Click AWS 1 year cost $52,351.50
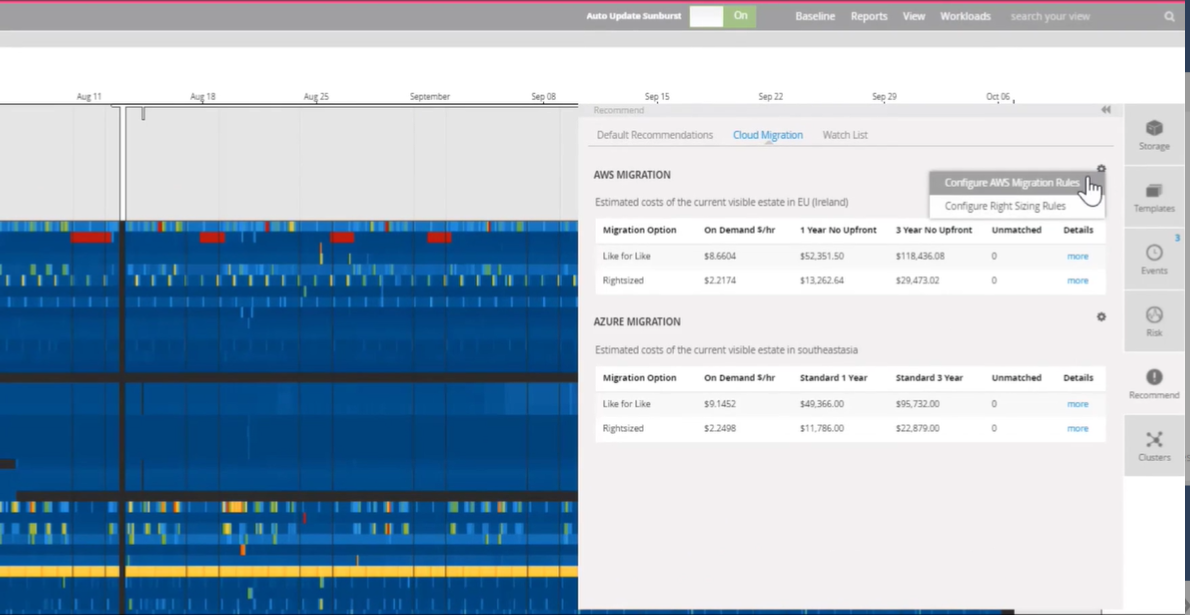The width and height of the screenshot is (1190, 615). (822, 257)
